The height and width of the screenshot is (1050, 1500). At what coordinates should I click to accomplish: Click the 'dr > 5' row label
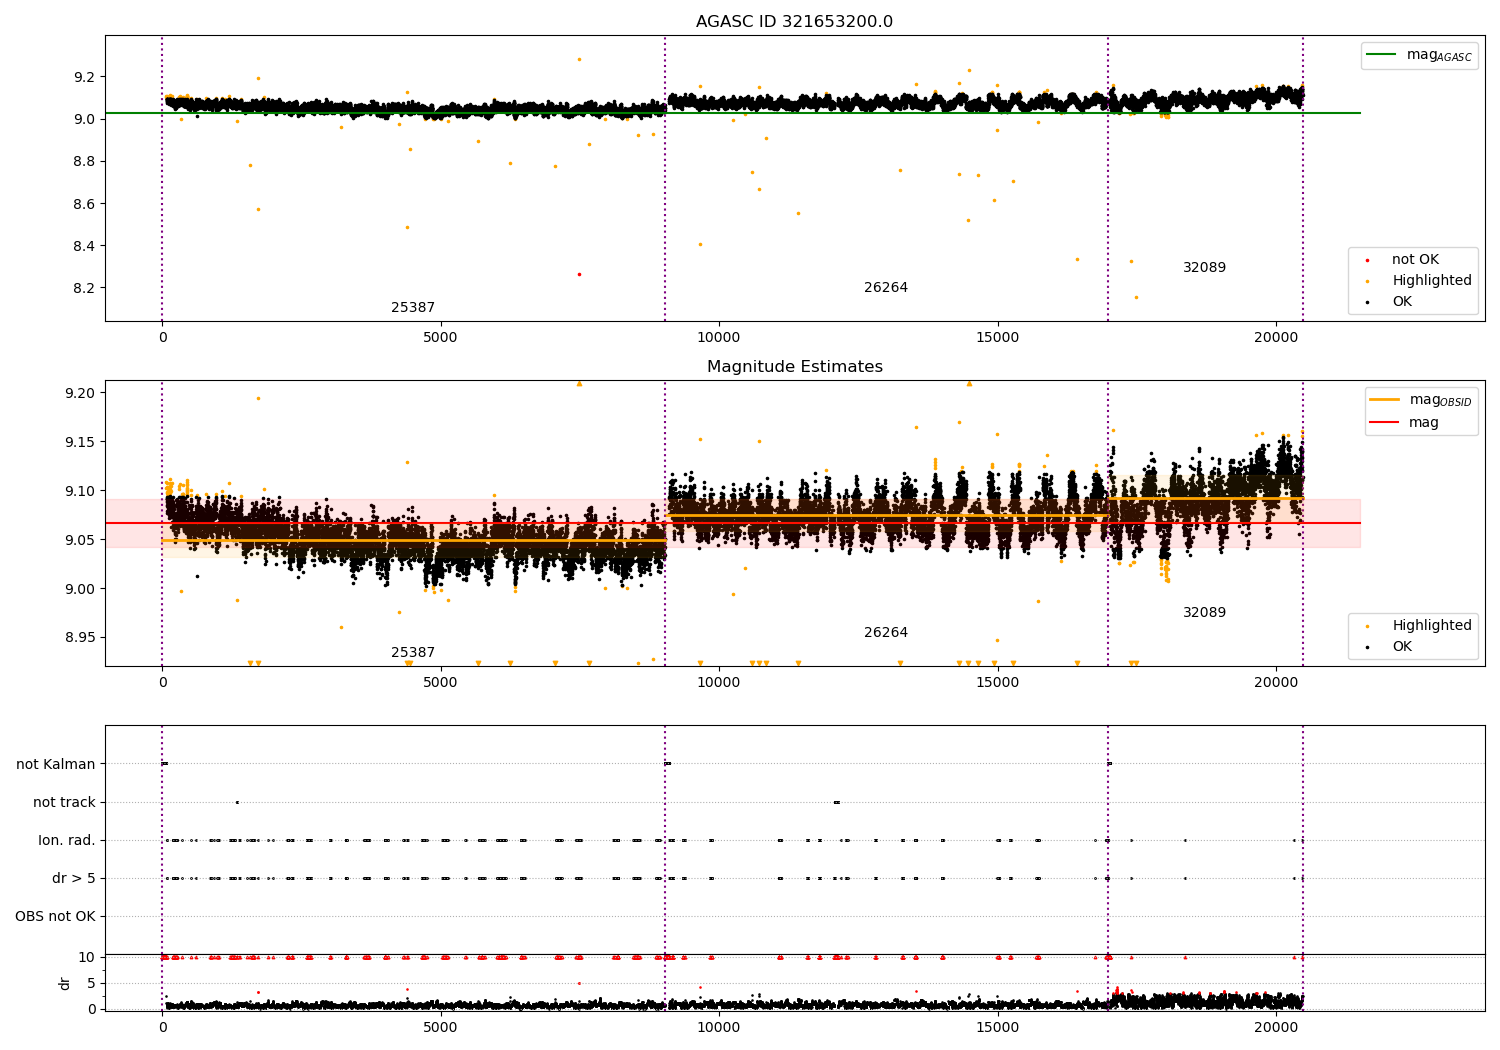coord(74,879)
